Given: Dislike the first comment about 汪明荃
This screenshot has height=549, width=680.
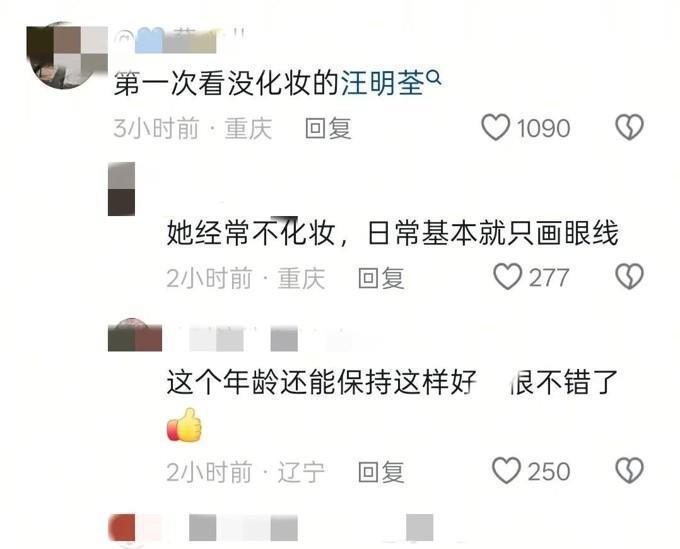Looking at the screenshot, I should click(630, 127).
